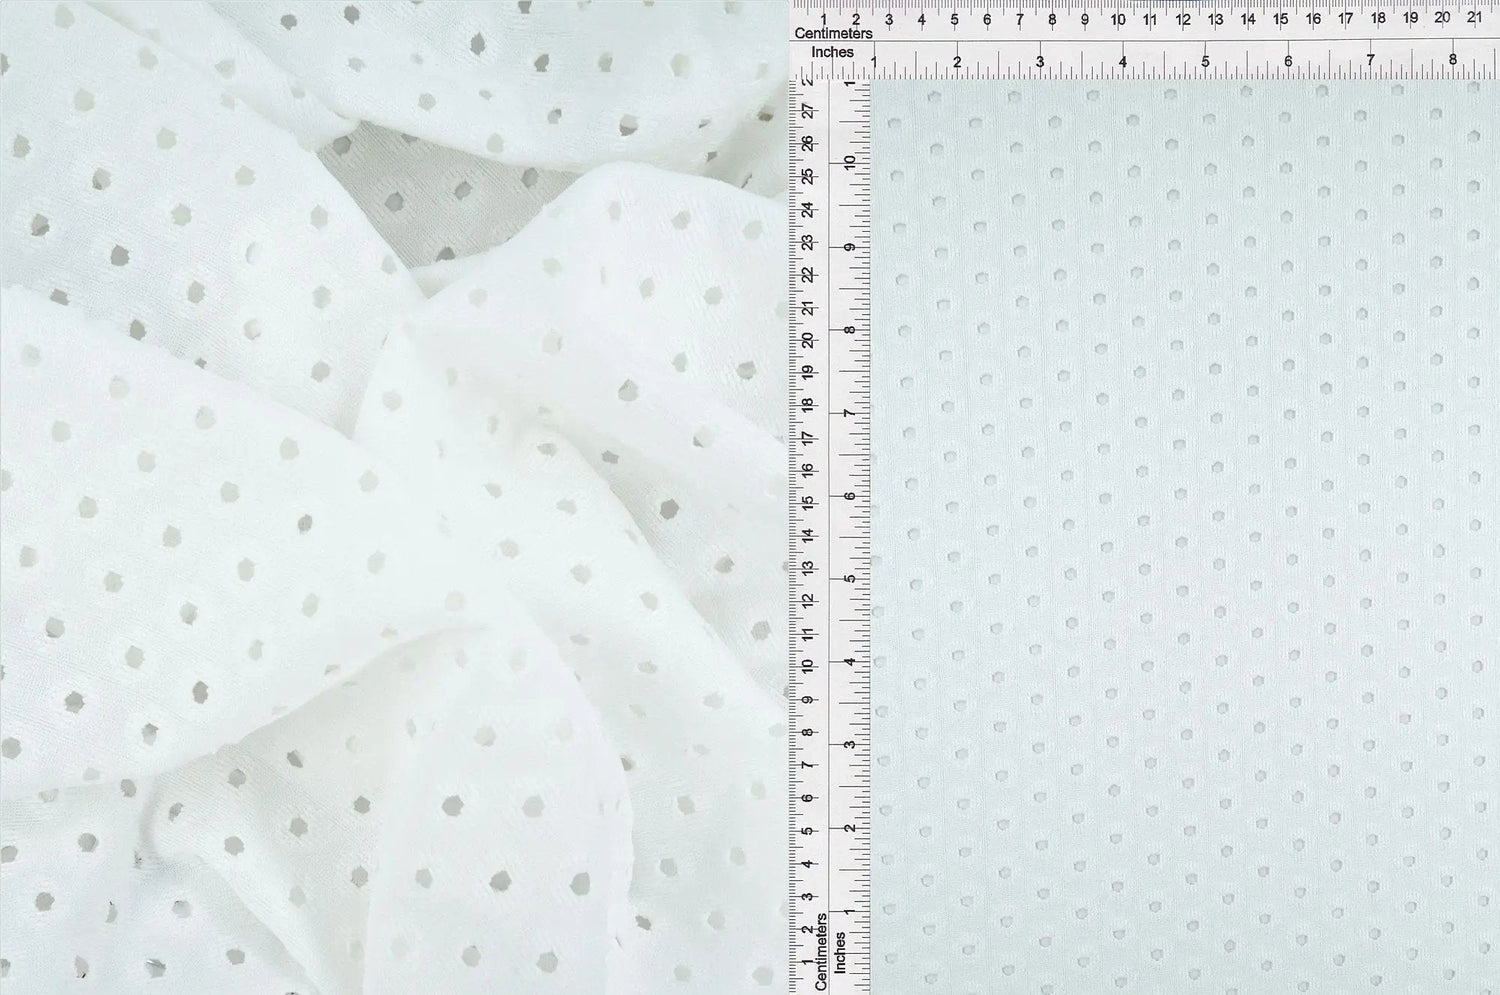Click the 20 centimeter mark on vertical ruler
The width and height of the screenshot is (1500, 995).
point(805,341)
